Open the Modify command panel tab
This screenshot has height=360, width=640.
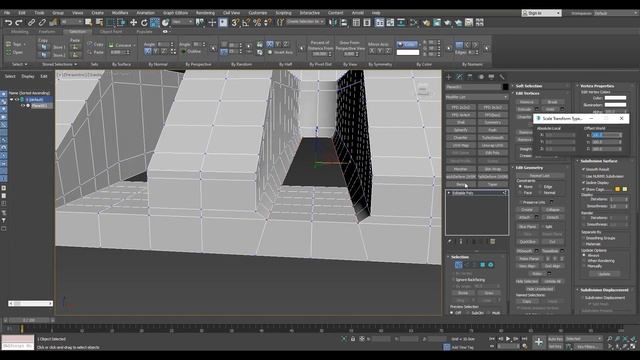(x=460, y=77)
